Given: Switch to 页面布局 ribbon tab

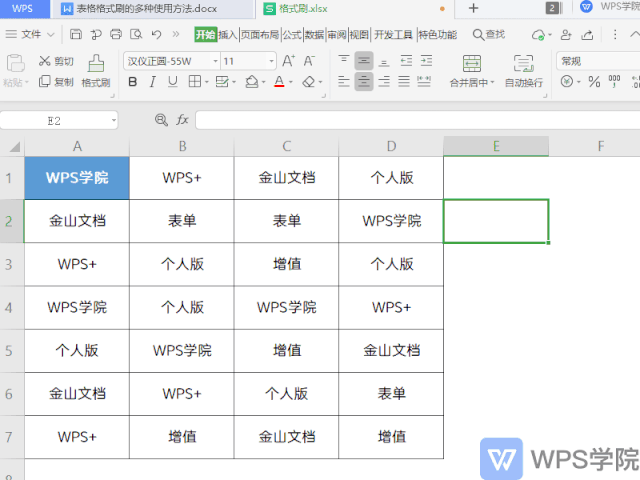Looking at the screenshot, I should (x=260, y=35).
